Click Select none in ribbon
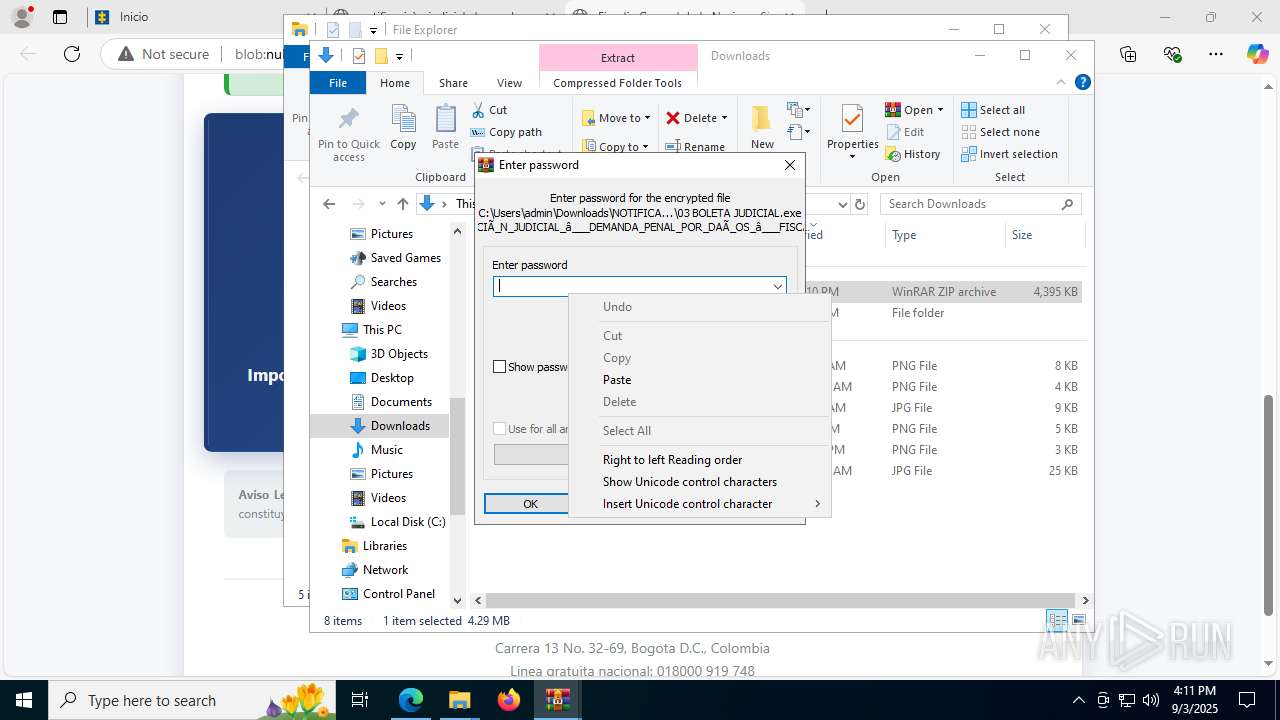 pyautogui.click(x=1001, y=132)
